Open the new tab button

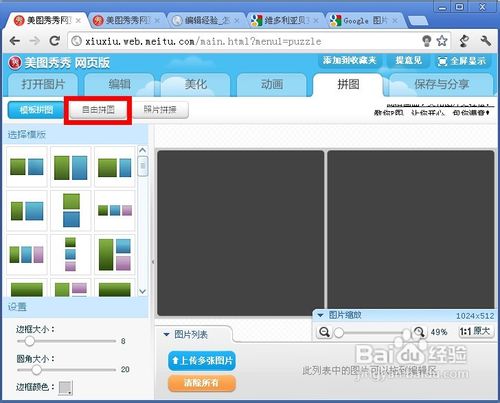pyautogui.click(x=418, y=21)
